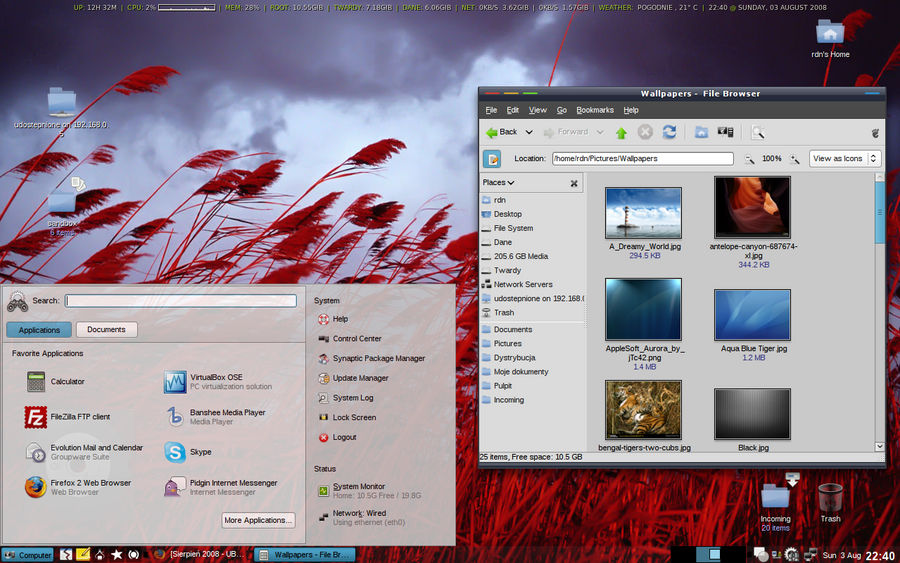The image size is (900, 563).
Task: Open the Go menu
Action: point(561,110)
